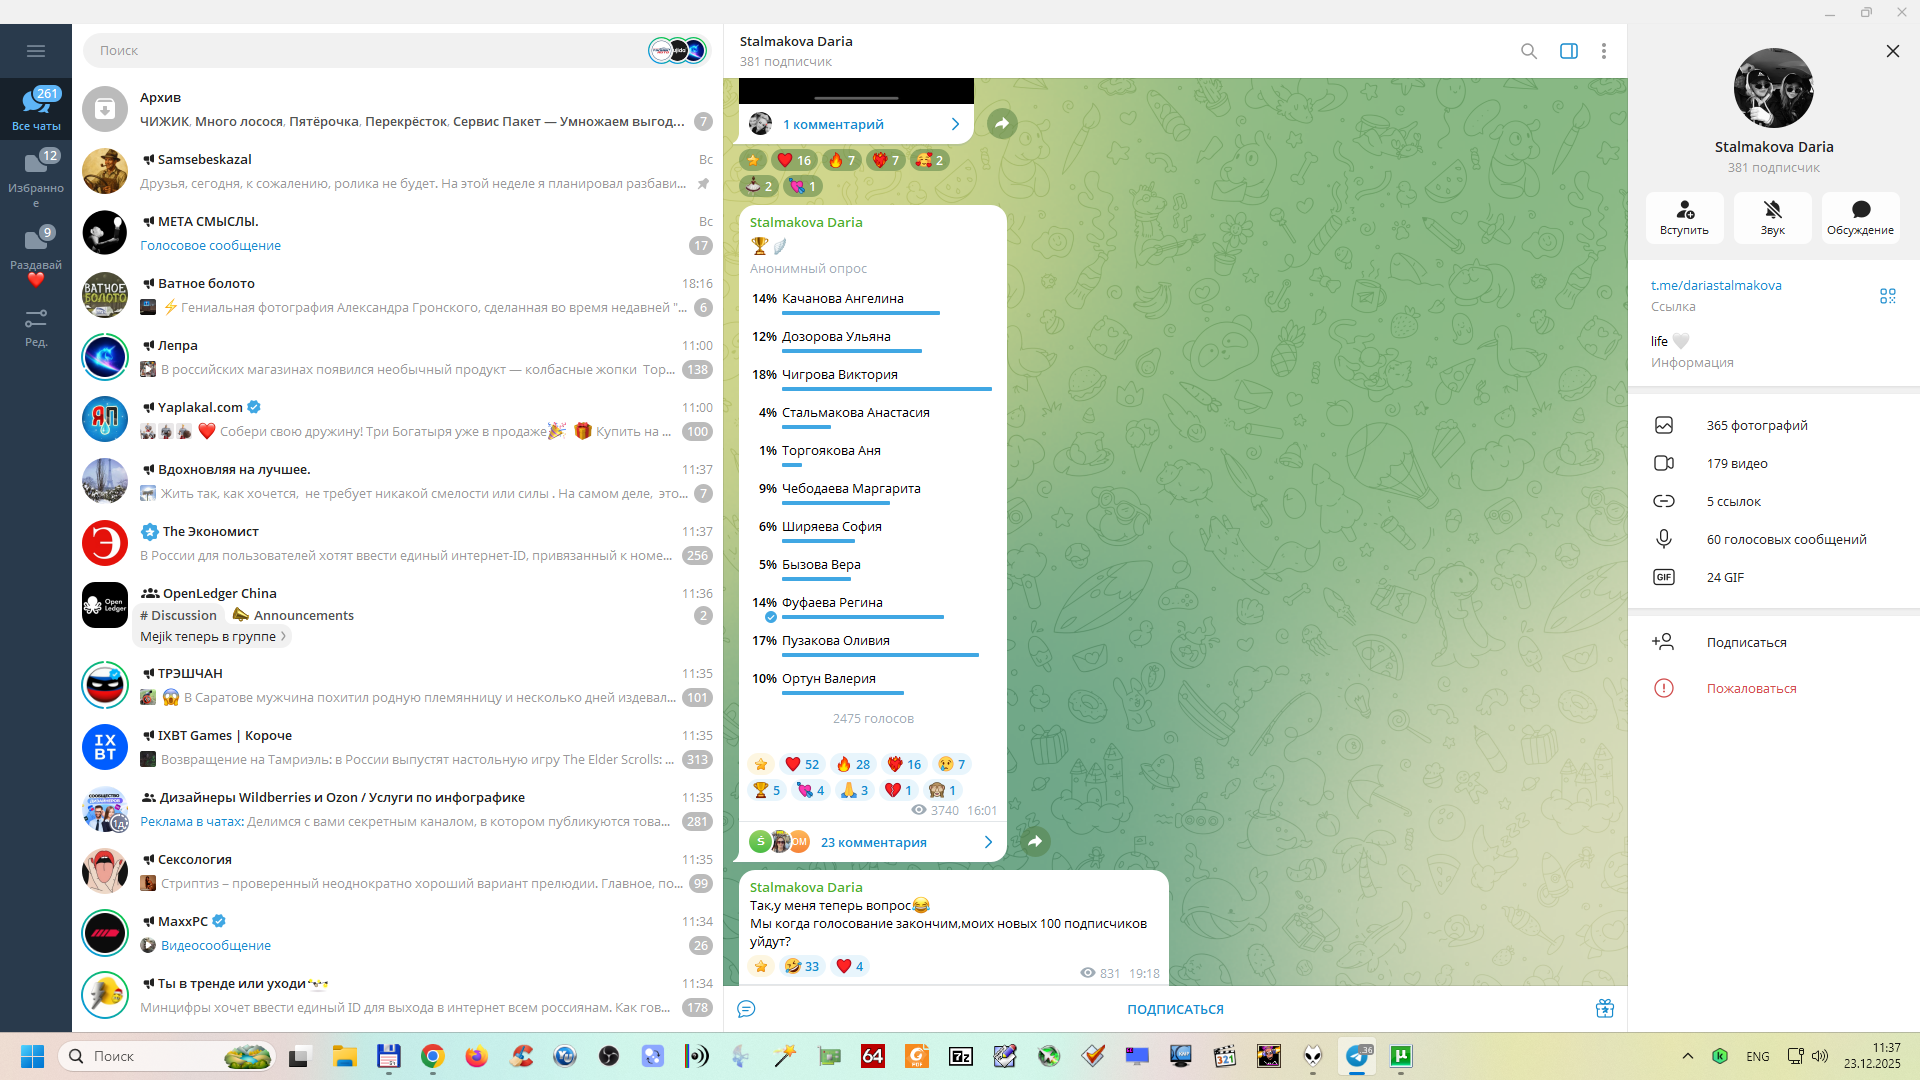Click the search icon in chat header
Viewport: 1920px width, 1080px height.
pos(1528,51)
